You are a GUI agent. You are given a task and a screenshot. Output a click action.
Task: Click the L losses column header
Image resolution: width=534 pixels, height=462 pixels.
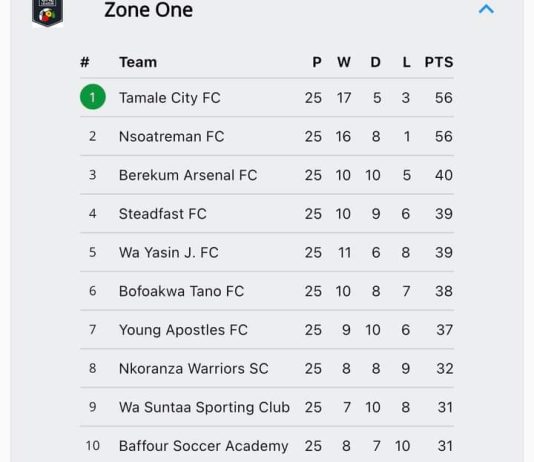pyautogui.click(x=406, y=62)
